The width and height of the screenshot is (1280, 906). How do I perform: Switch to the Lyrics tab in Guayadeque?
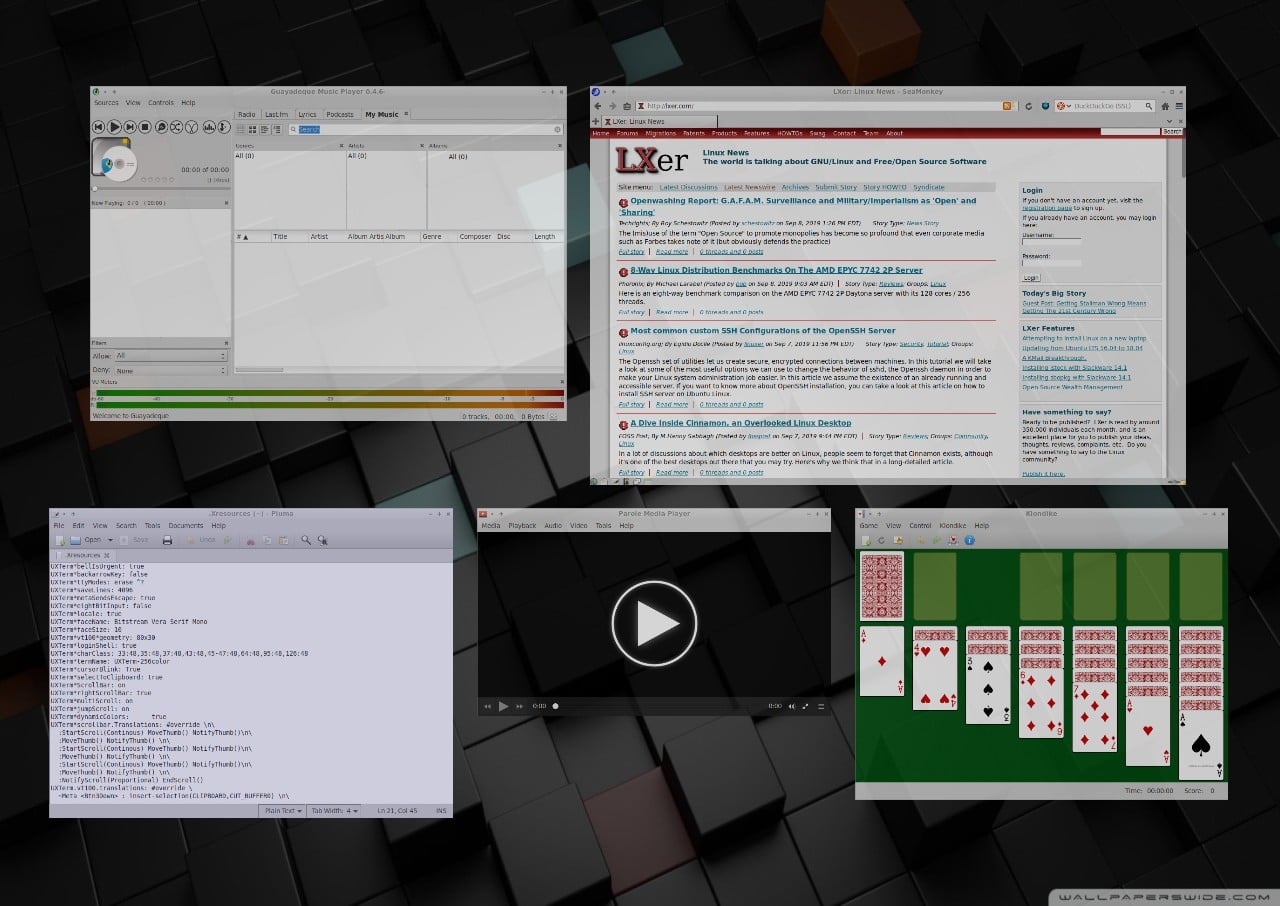306,114
